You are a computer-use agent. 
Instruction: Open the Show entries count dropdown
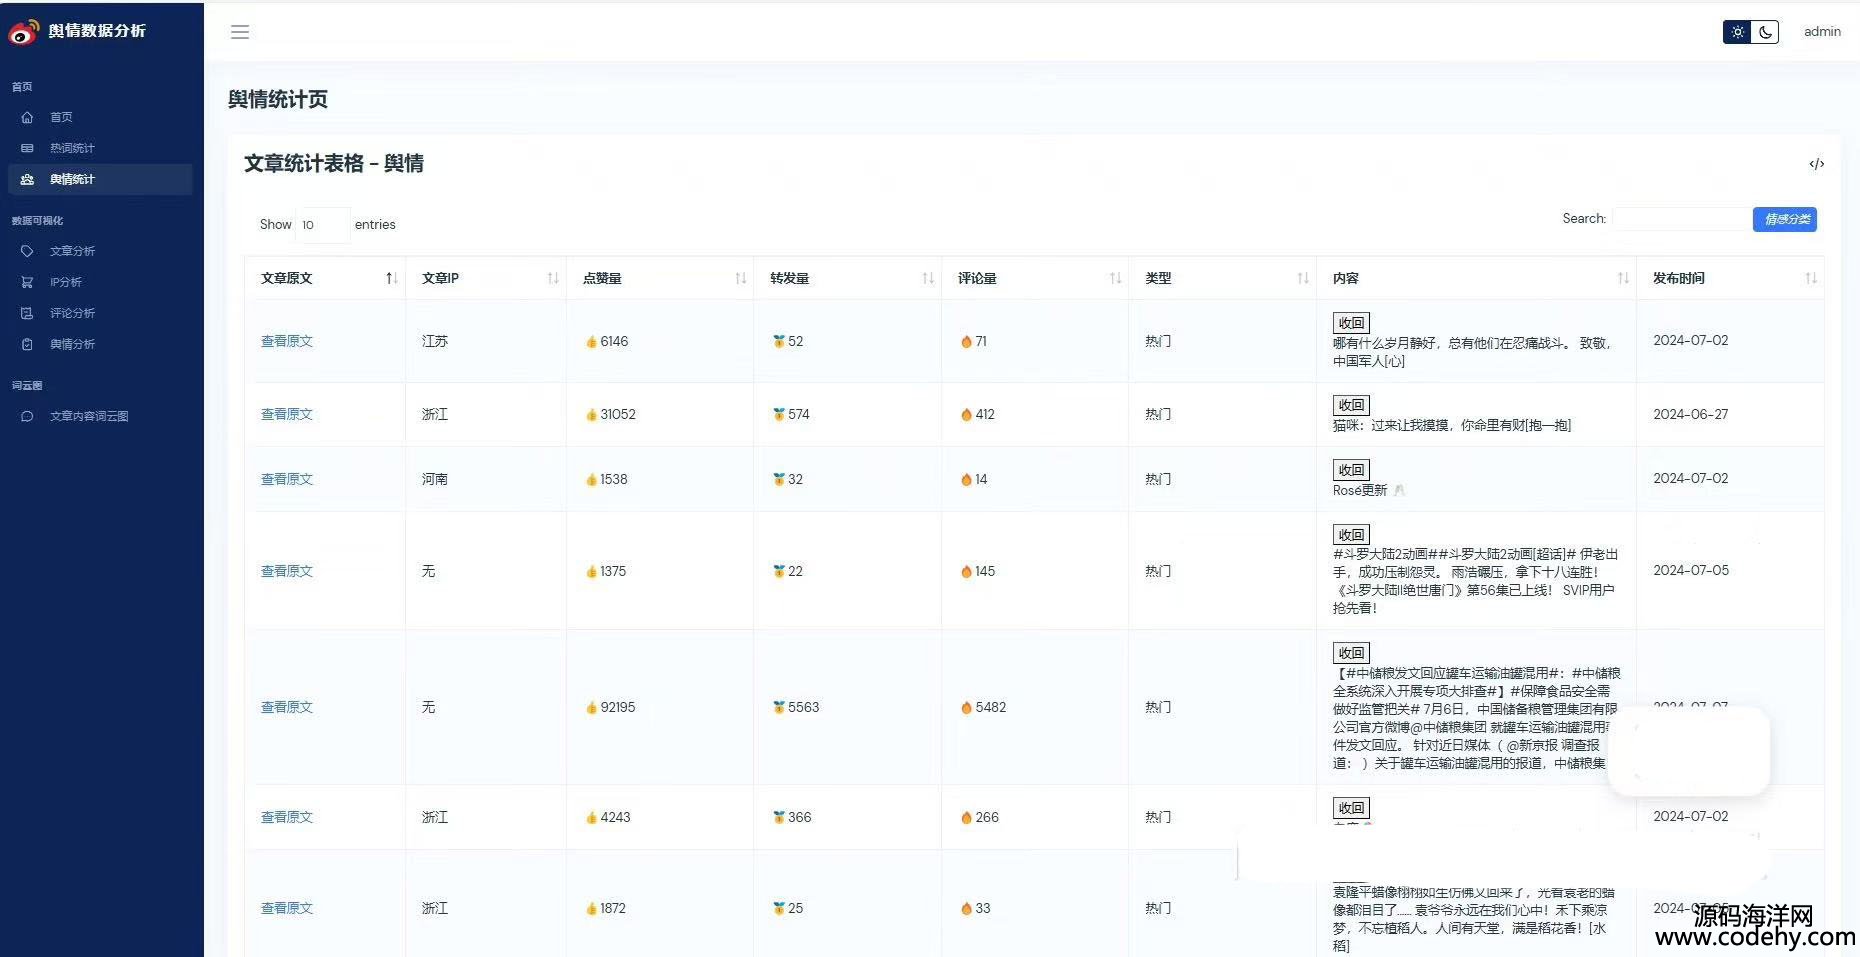(x=323, y=225)
